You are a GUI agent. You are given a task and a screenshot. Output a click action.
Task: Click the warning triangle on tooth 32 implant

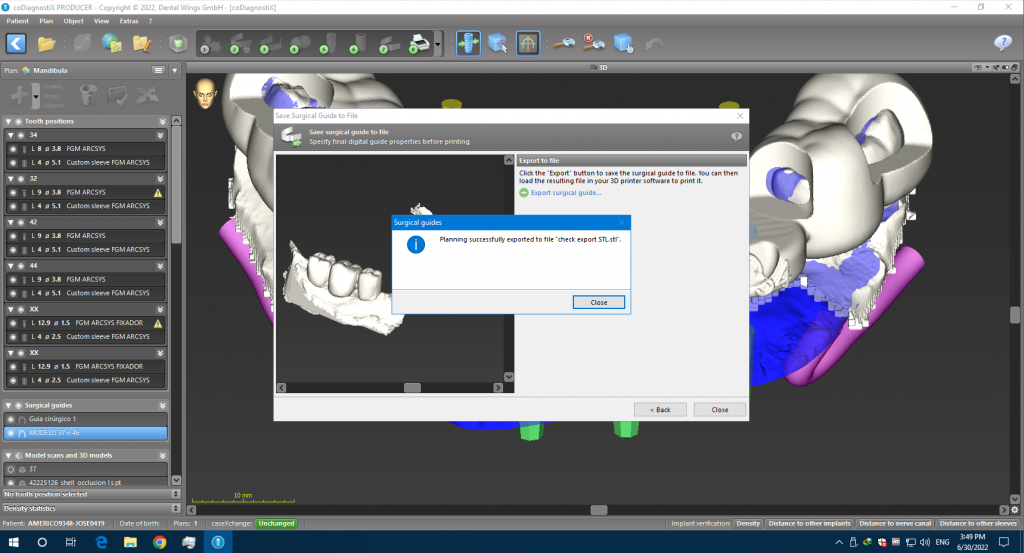pos(157,192)
